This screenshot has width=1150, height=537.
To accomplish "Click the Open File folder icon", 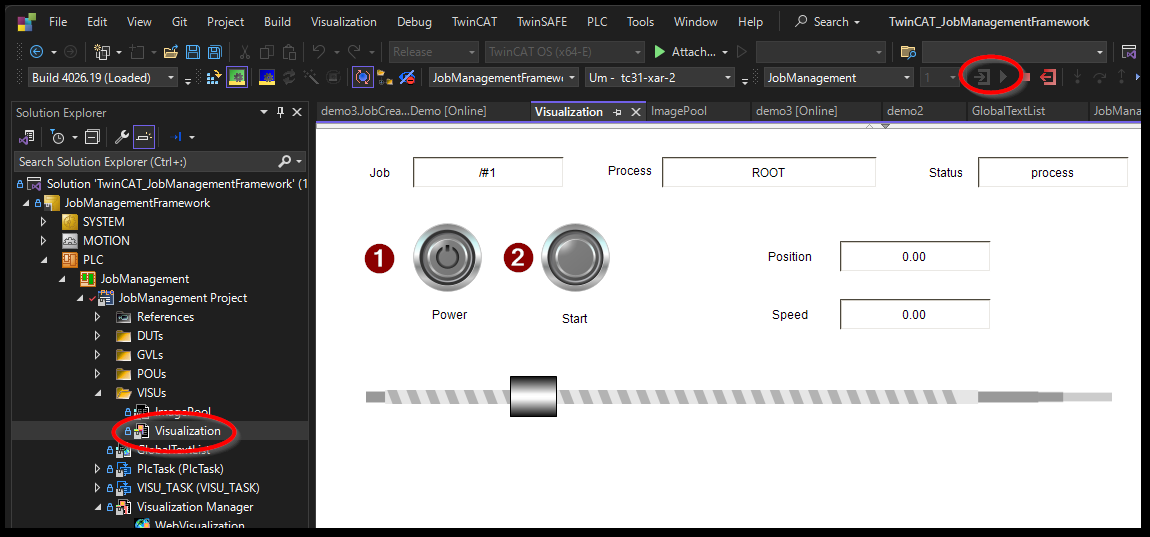I will pos(171,52).
